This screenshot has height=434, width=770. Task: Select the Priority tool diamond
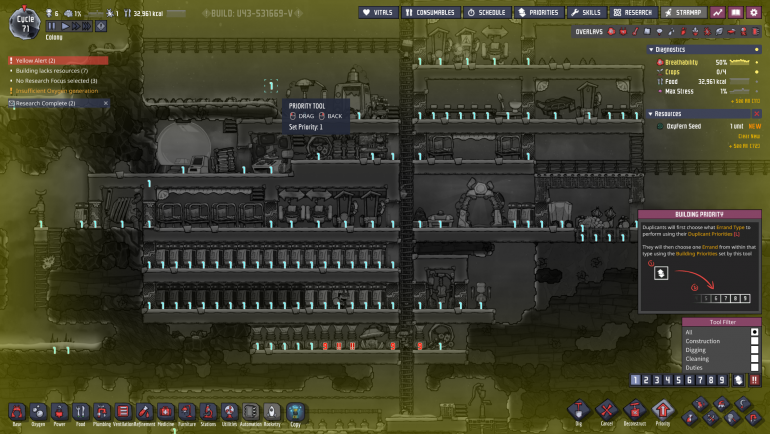pos(663,410)
